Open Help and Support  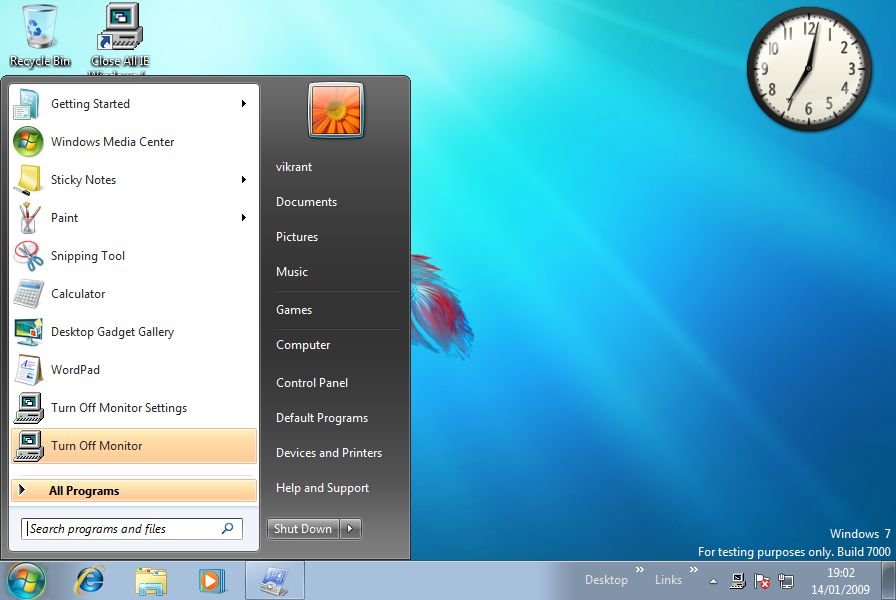coord(322,488)
